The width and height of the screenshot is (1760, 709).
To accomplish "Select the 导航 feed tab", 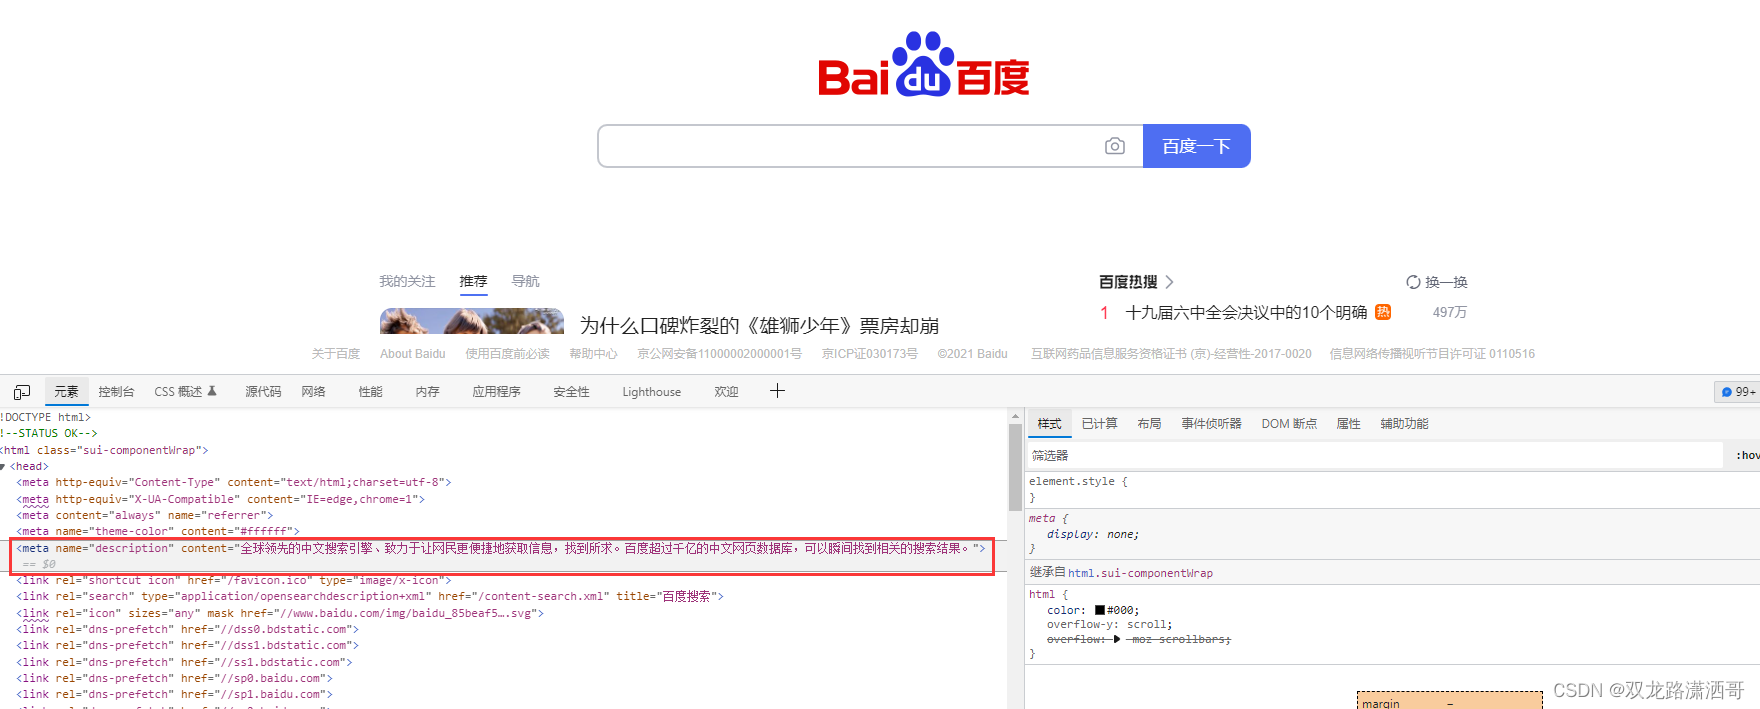I will pyautogui.click(x=525, y=281).
